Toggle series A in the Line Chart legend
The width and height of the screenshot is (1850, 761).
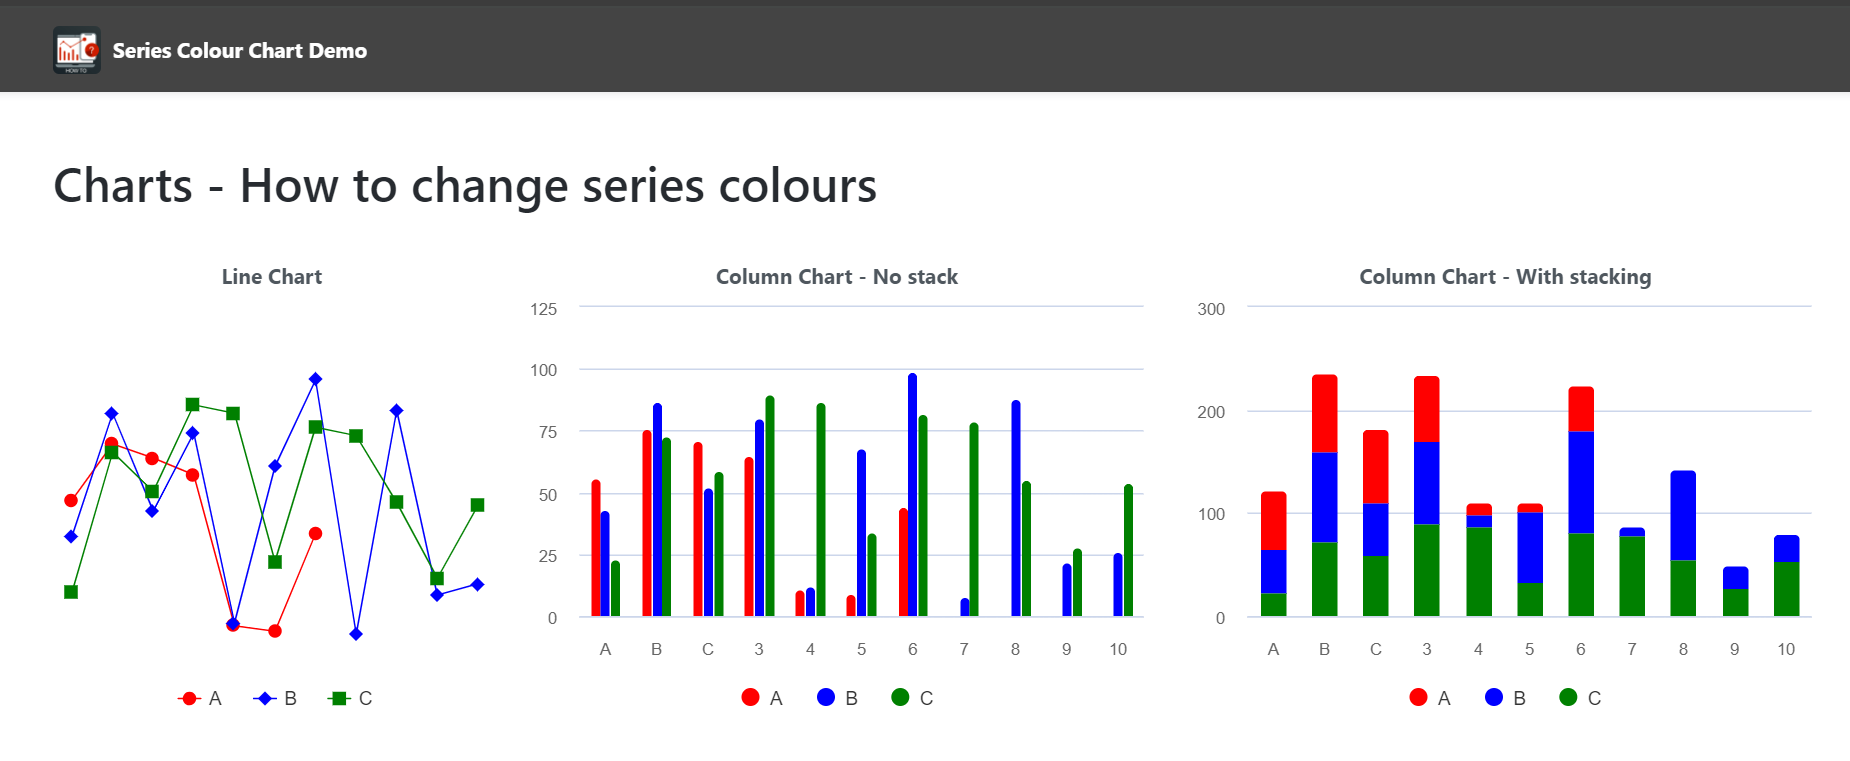click(x=213, y=698)
